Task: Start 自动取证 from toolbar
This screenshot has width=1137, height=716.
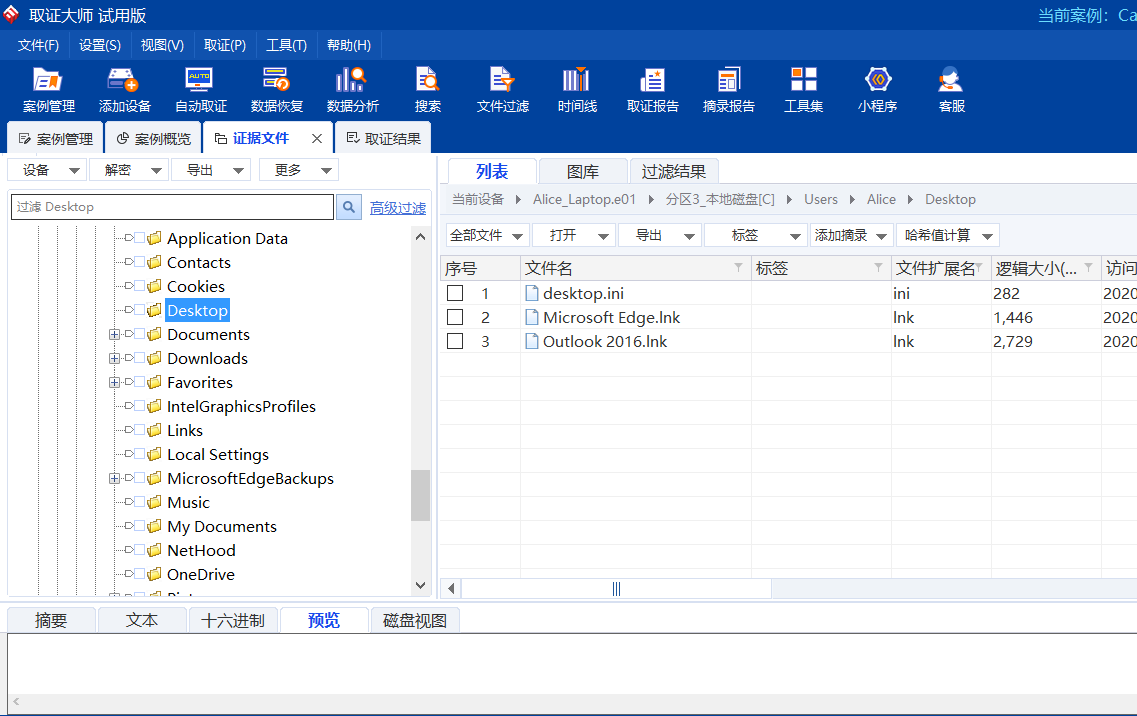Action: click(200, 89)
